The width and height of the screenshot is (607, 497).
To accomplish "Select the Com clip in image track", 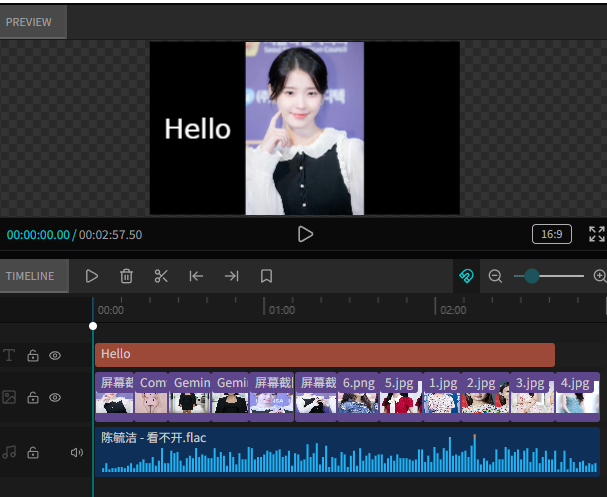I will (x=151, y=397).
